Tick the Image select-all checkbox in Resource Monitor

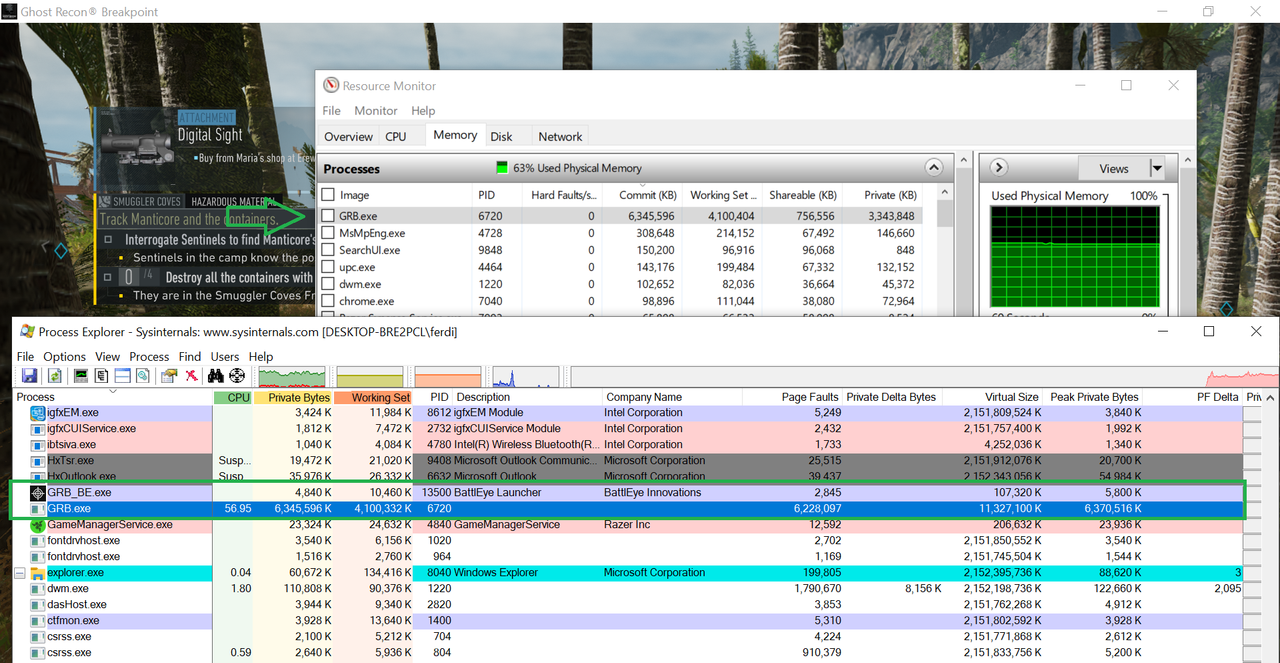(x=328, y=195)
